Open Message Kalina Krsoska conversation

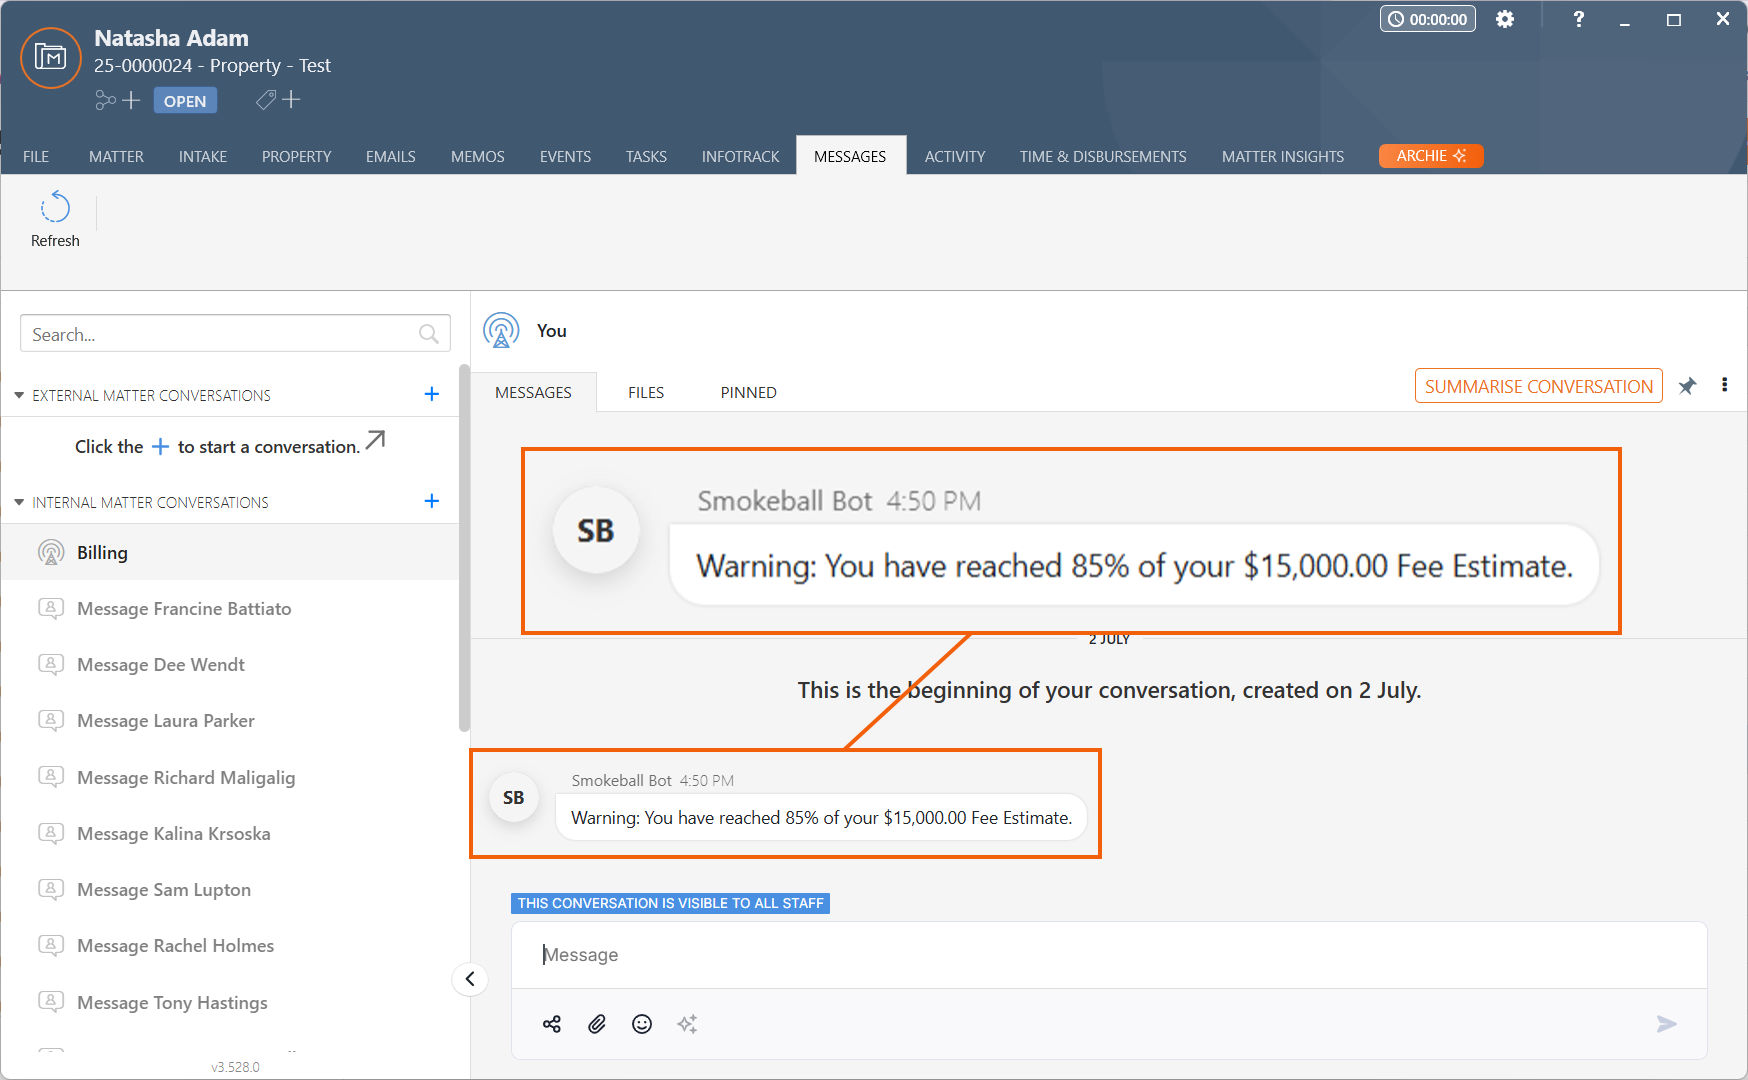coord(230,833)
